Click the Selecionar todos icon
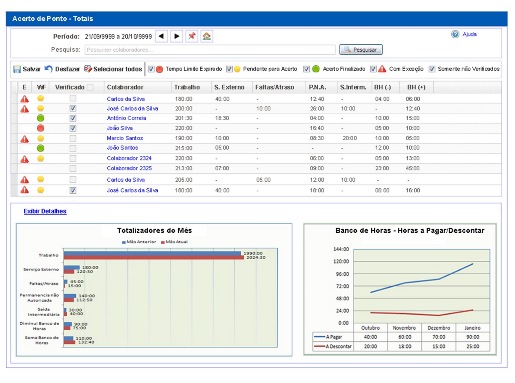Screen dimensions: 515x383 click(x=88, y=69)
